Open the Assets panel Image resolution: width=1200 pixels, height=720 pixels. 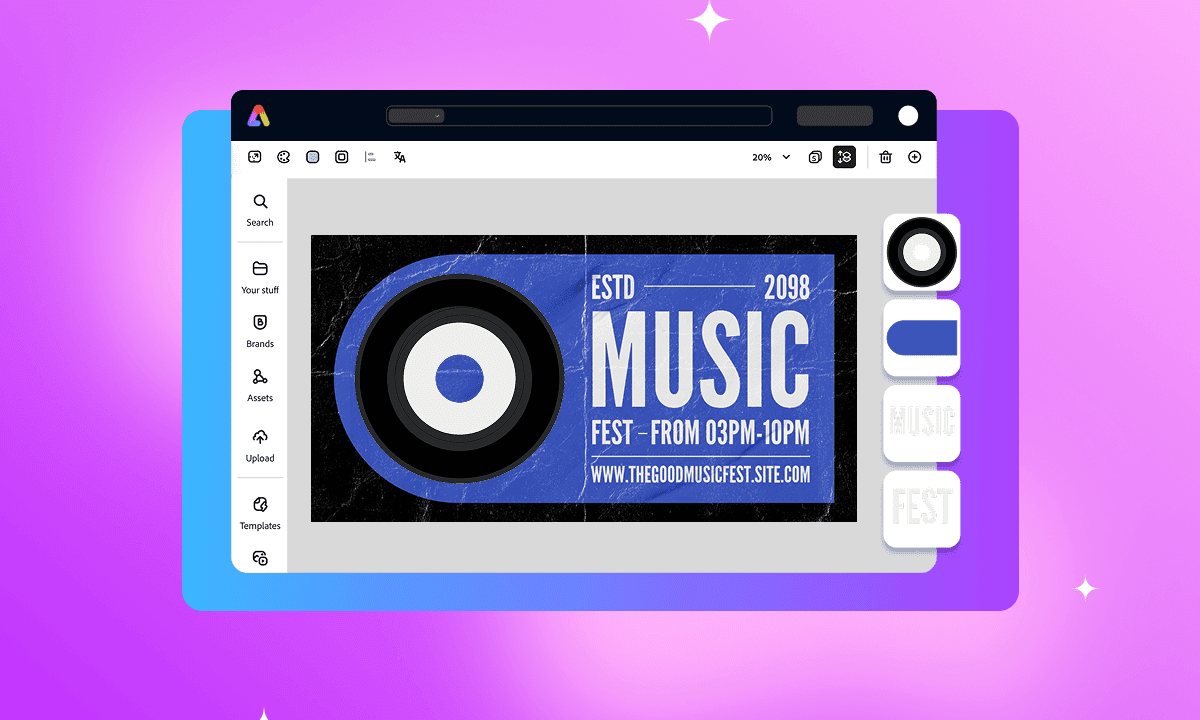coord(260,385)
